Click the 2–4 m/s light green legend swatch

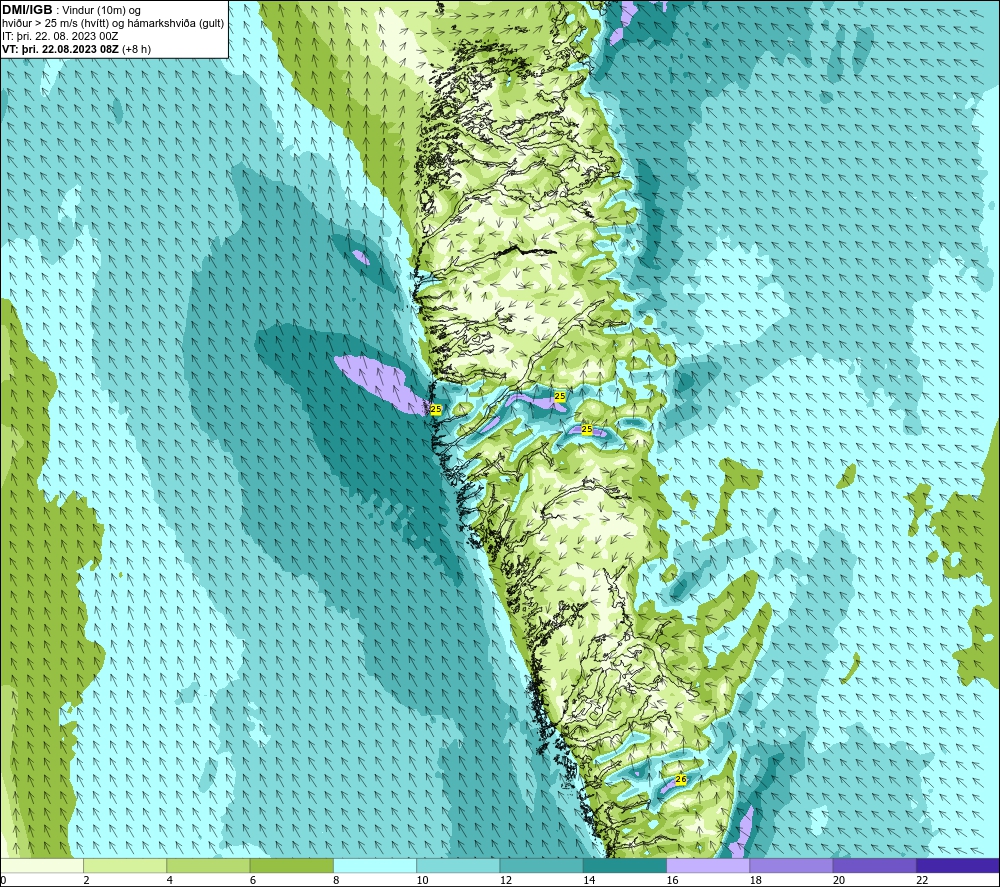[x=125, y=865]
